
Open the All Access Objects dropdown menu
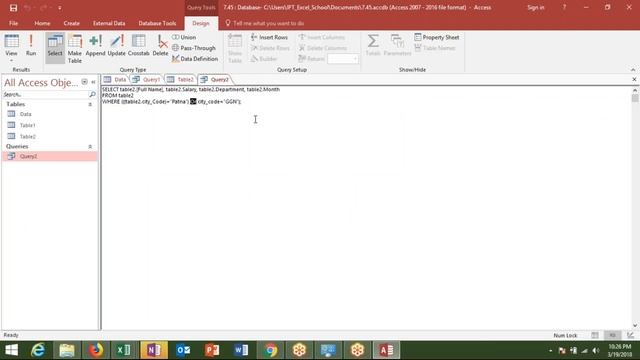coord(84,82)
